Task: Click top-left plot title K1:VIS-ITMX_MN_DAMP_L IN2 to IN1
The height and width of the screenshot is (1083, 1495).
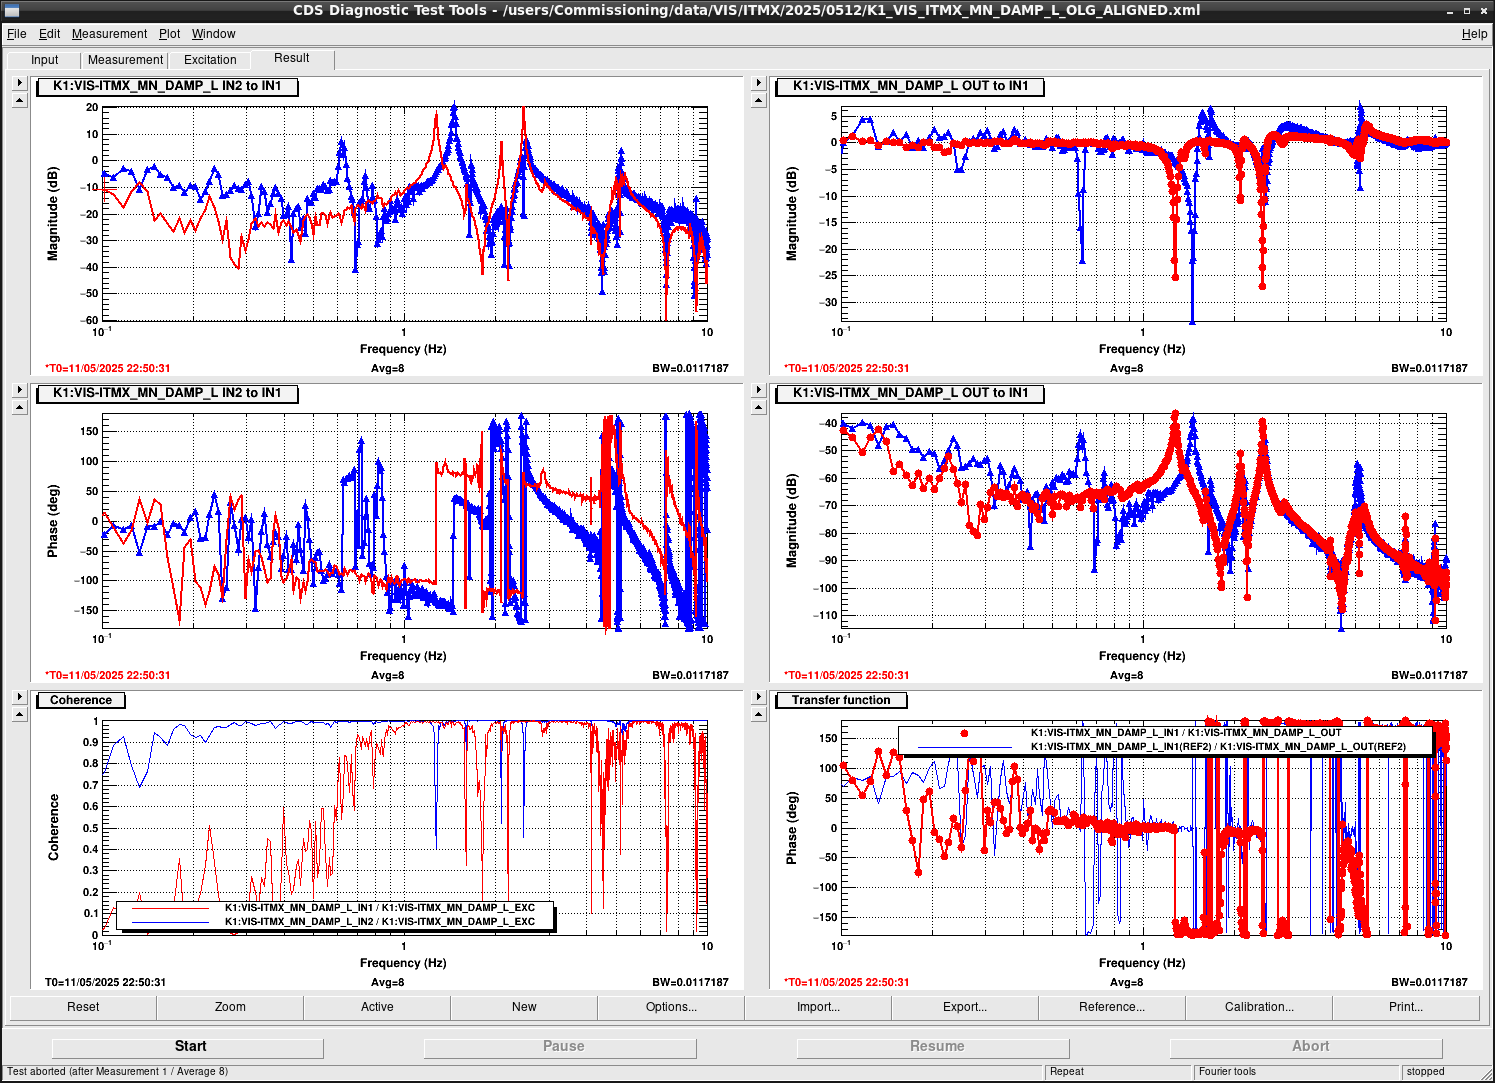Action: (167, 86)
